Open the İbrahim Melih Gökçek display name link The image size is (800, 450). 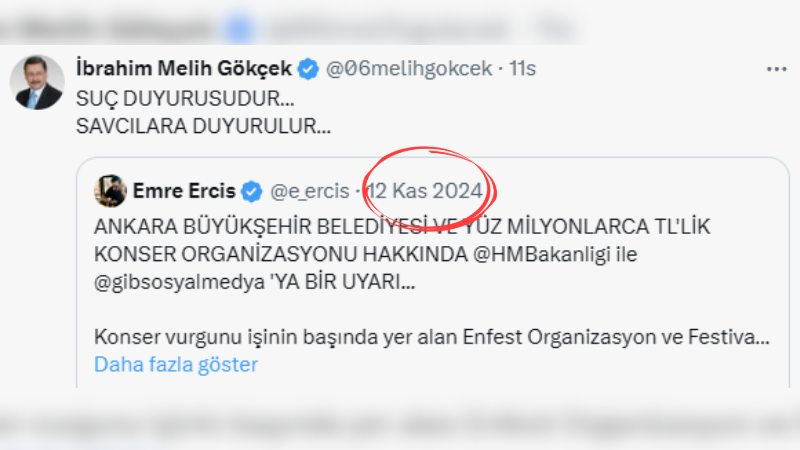pyautogui.click(x=184, y=69)
